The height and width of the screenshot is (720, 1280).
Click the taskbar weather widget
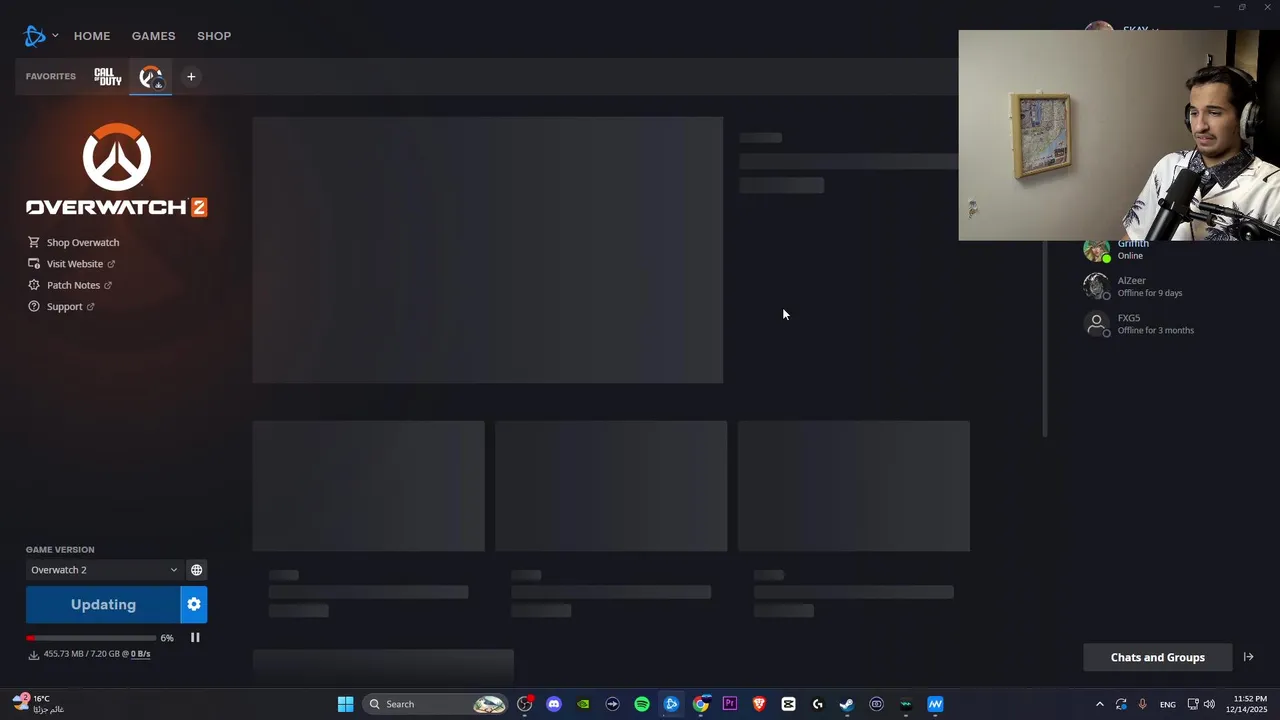click(38, 704)
